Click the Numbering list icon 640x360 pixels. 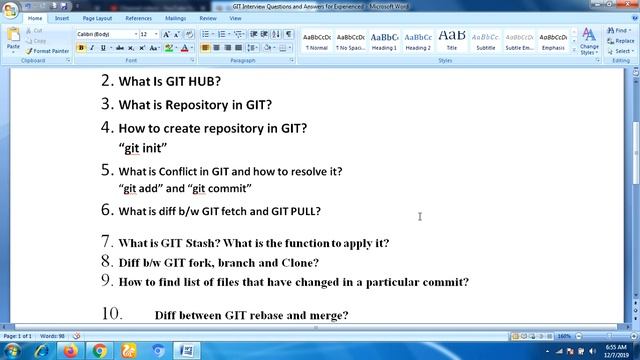[x=222, y=34]
